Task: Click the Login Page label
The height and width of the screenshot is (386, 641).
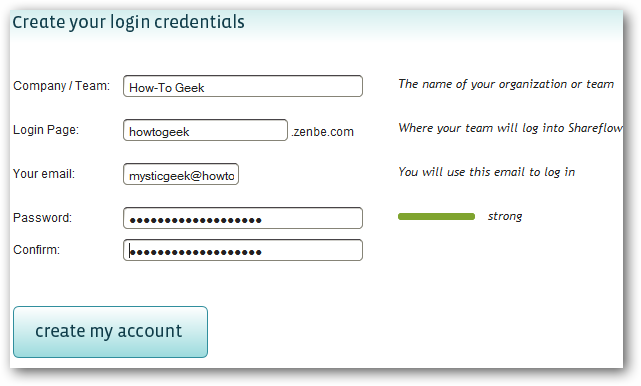Action: 46,130
